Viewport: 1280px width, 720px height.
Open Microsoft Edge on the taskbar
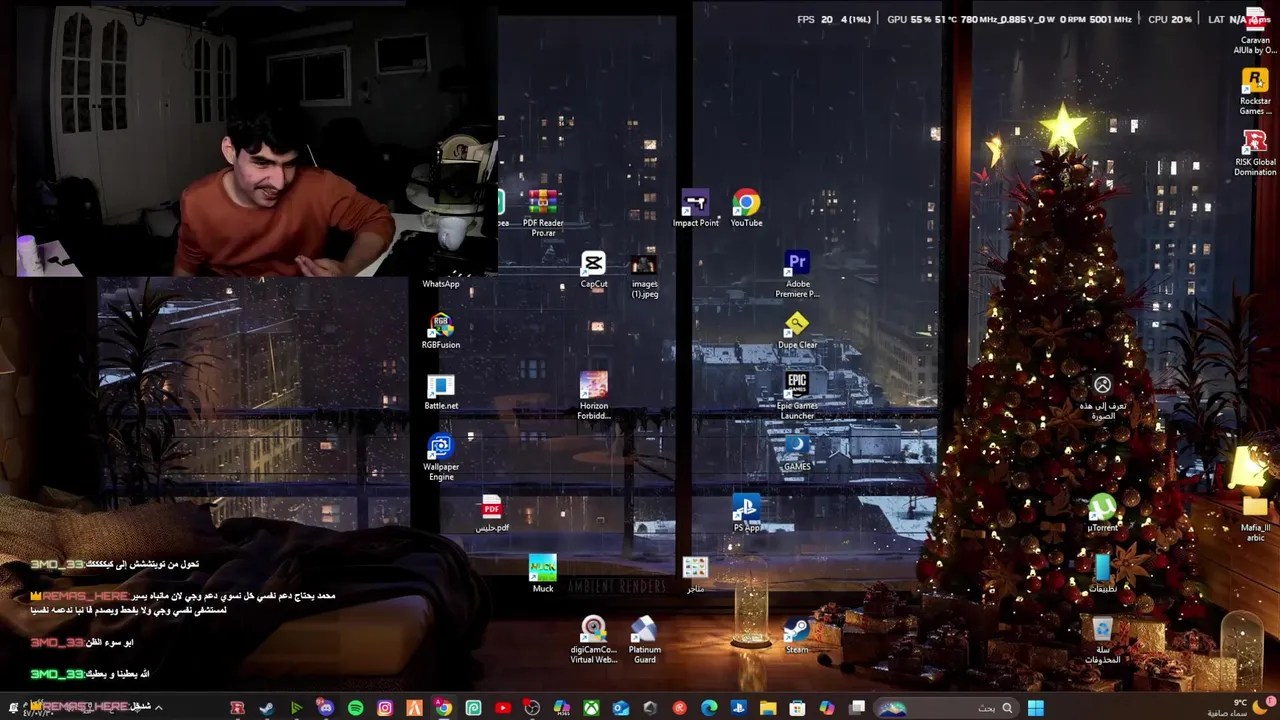click(709, 708)
